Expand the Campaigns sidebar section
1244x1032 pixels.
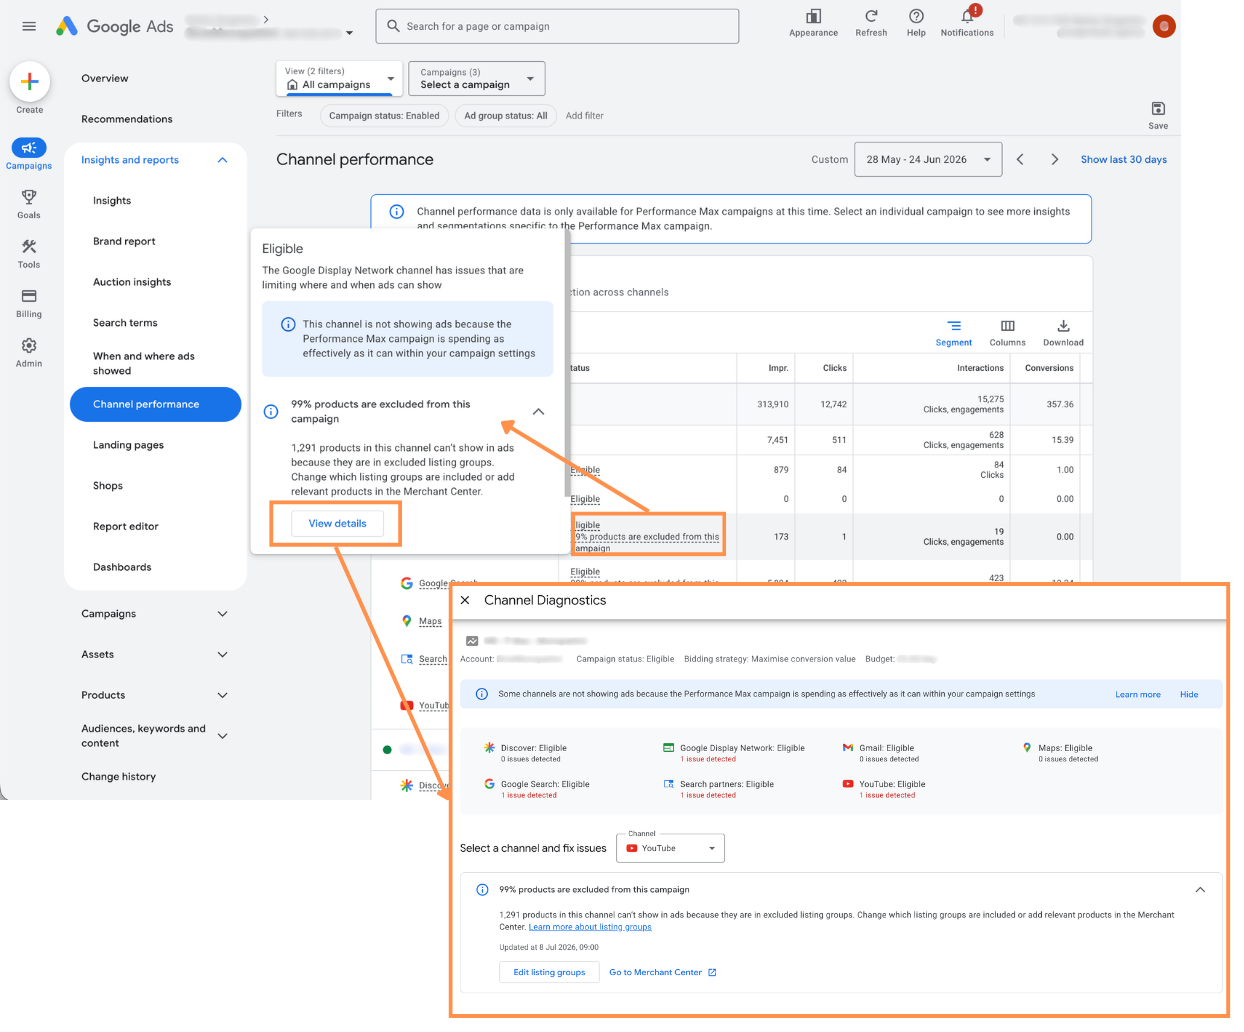click(x=222, y=614)
